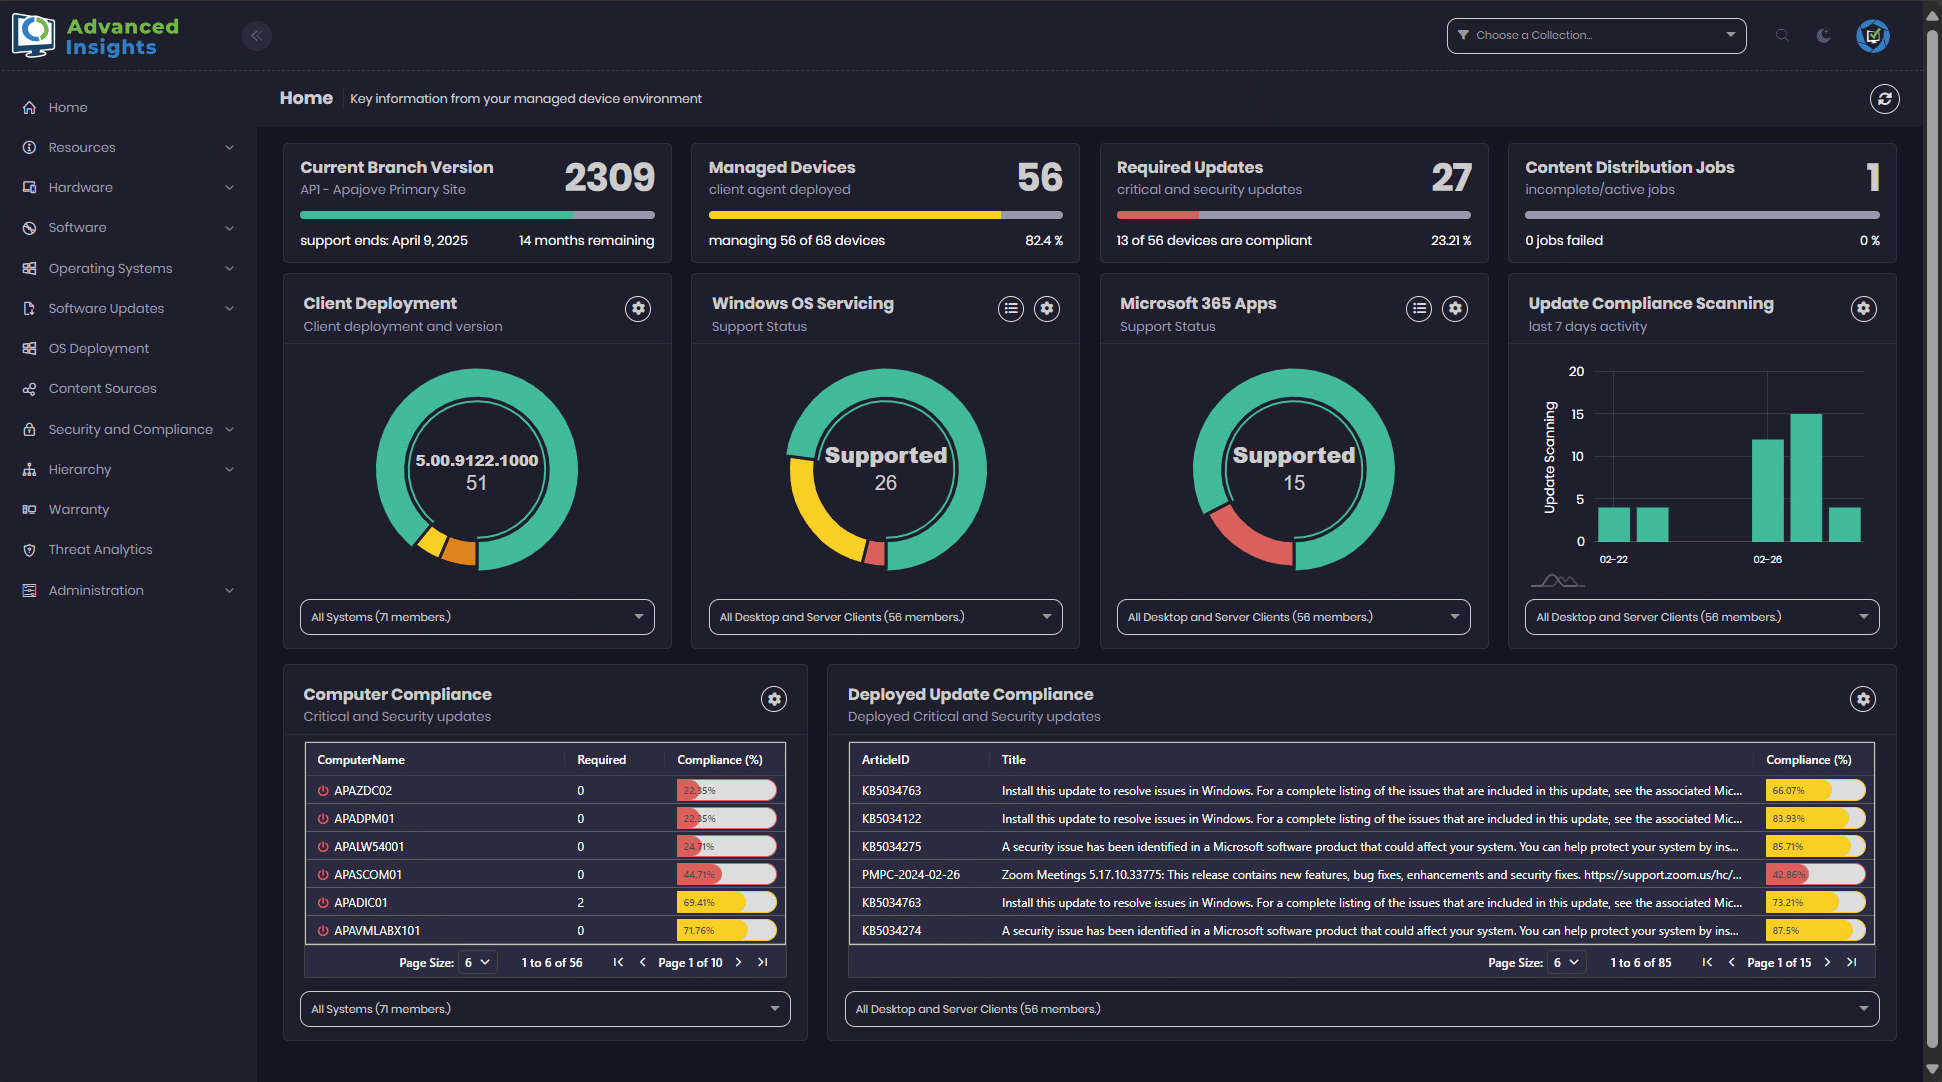Viewport: 1942px width, 1082px height.
Task: Click the power status icon next to APAZDC02
Action: (x=323, y=791)
